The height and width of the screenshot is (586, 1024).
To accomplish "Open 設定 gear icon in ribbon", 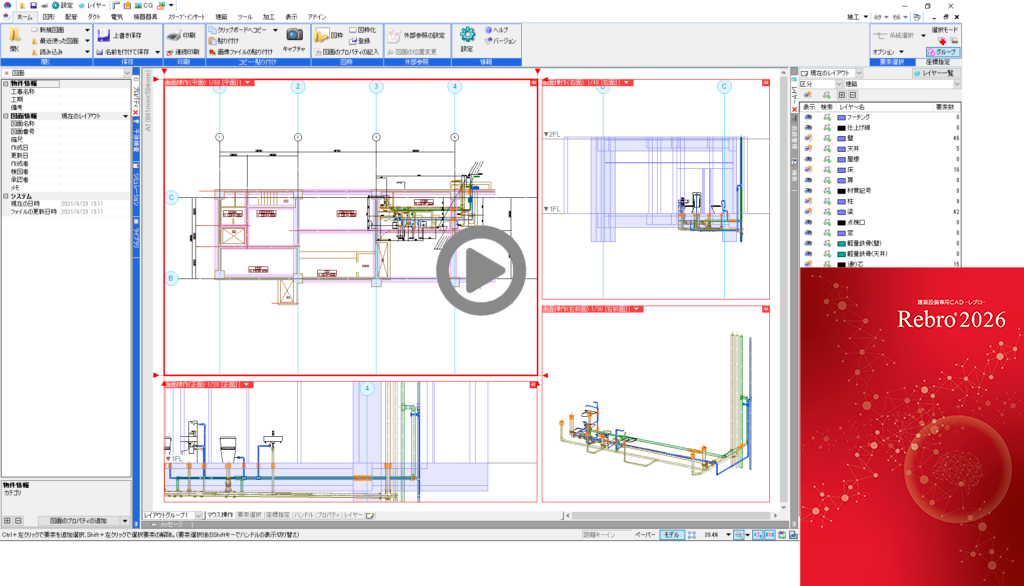I will coord(467,35).
